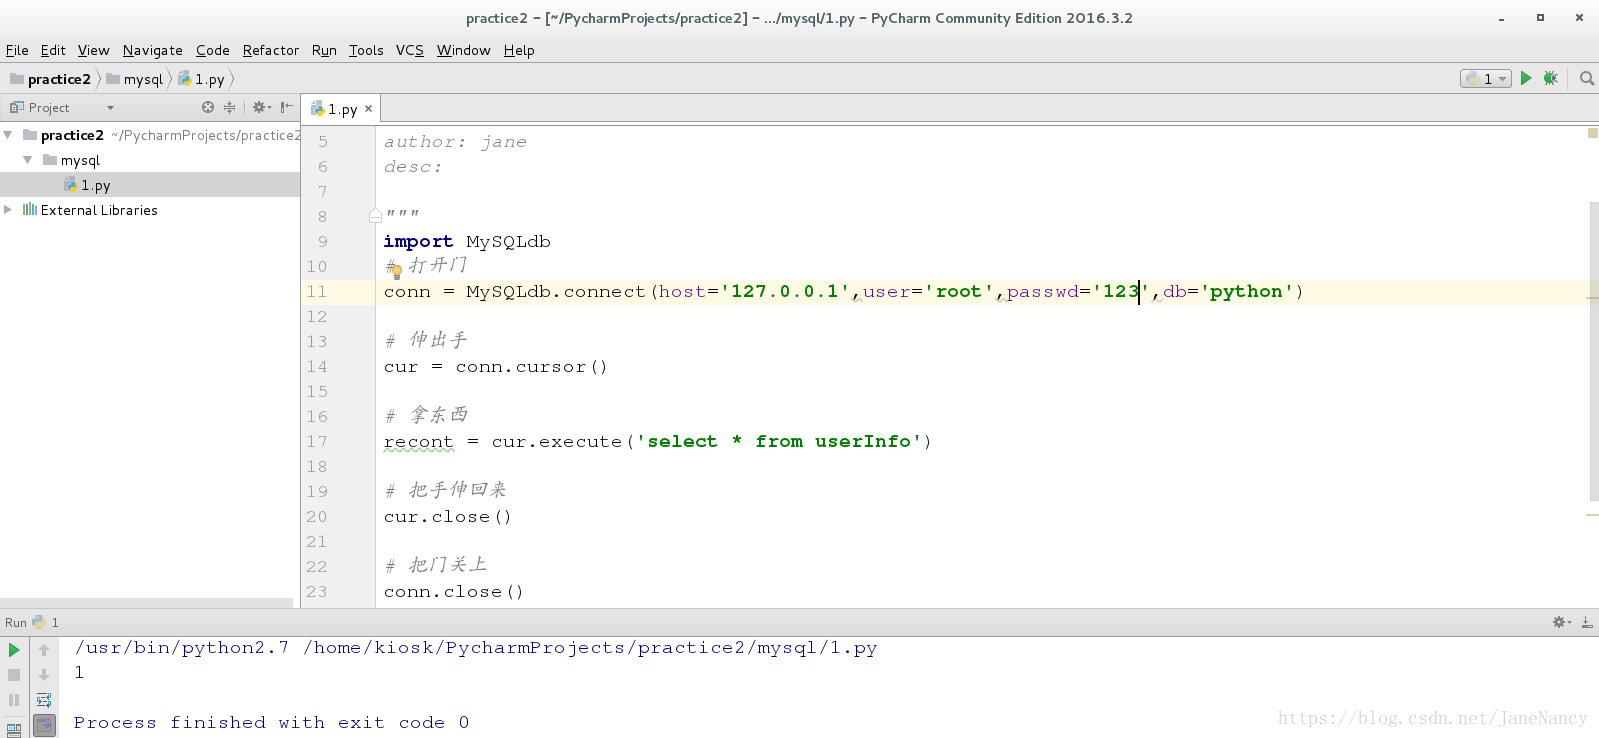Collapse the practice2 project root

click(x=8, y=135)
